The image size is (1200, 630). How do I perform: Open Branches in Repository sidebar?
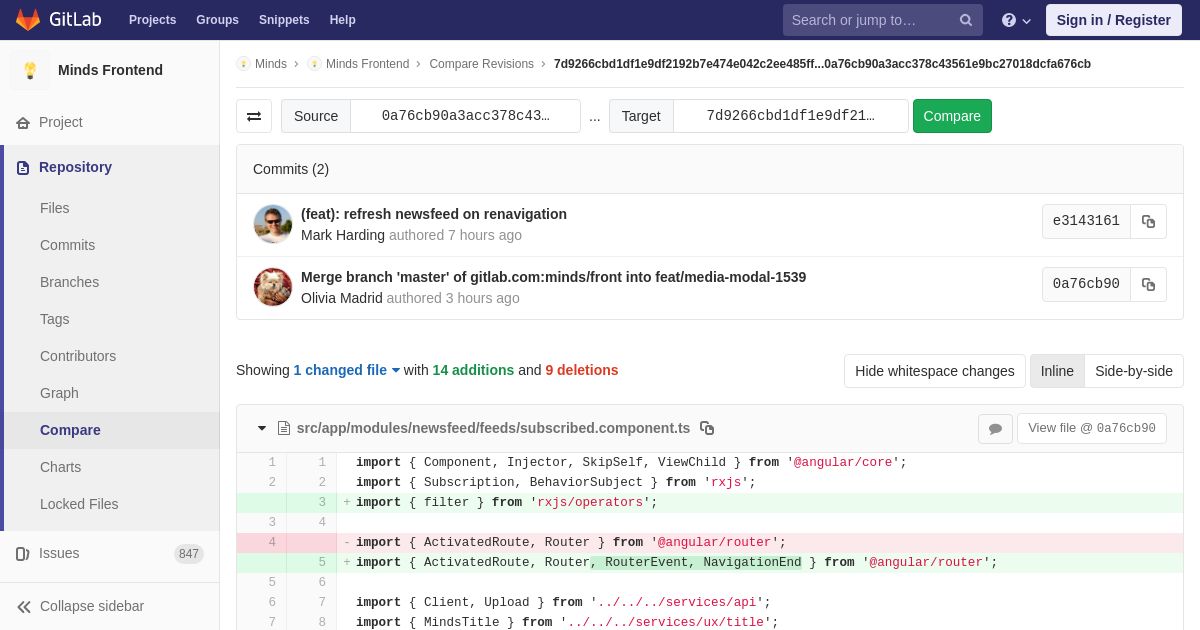69,282
